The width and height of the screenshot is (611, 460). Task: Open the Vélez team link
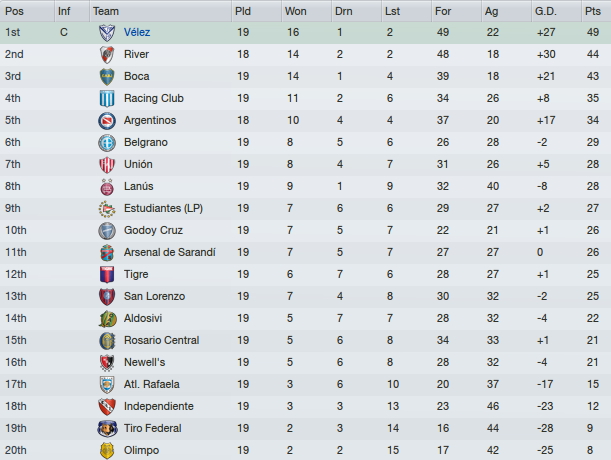click(137, 32)
